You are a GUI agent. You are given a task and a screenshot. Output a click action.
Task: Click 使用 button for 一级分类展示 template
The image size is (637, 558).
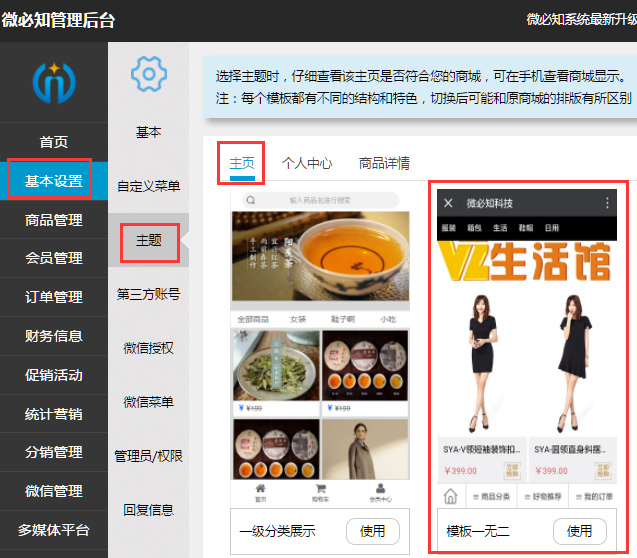[373, 531]
